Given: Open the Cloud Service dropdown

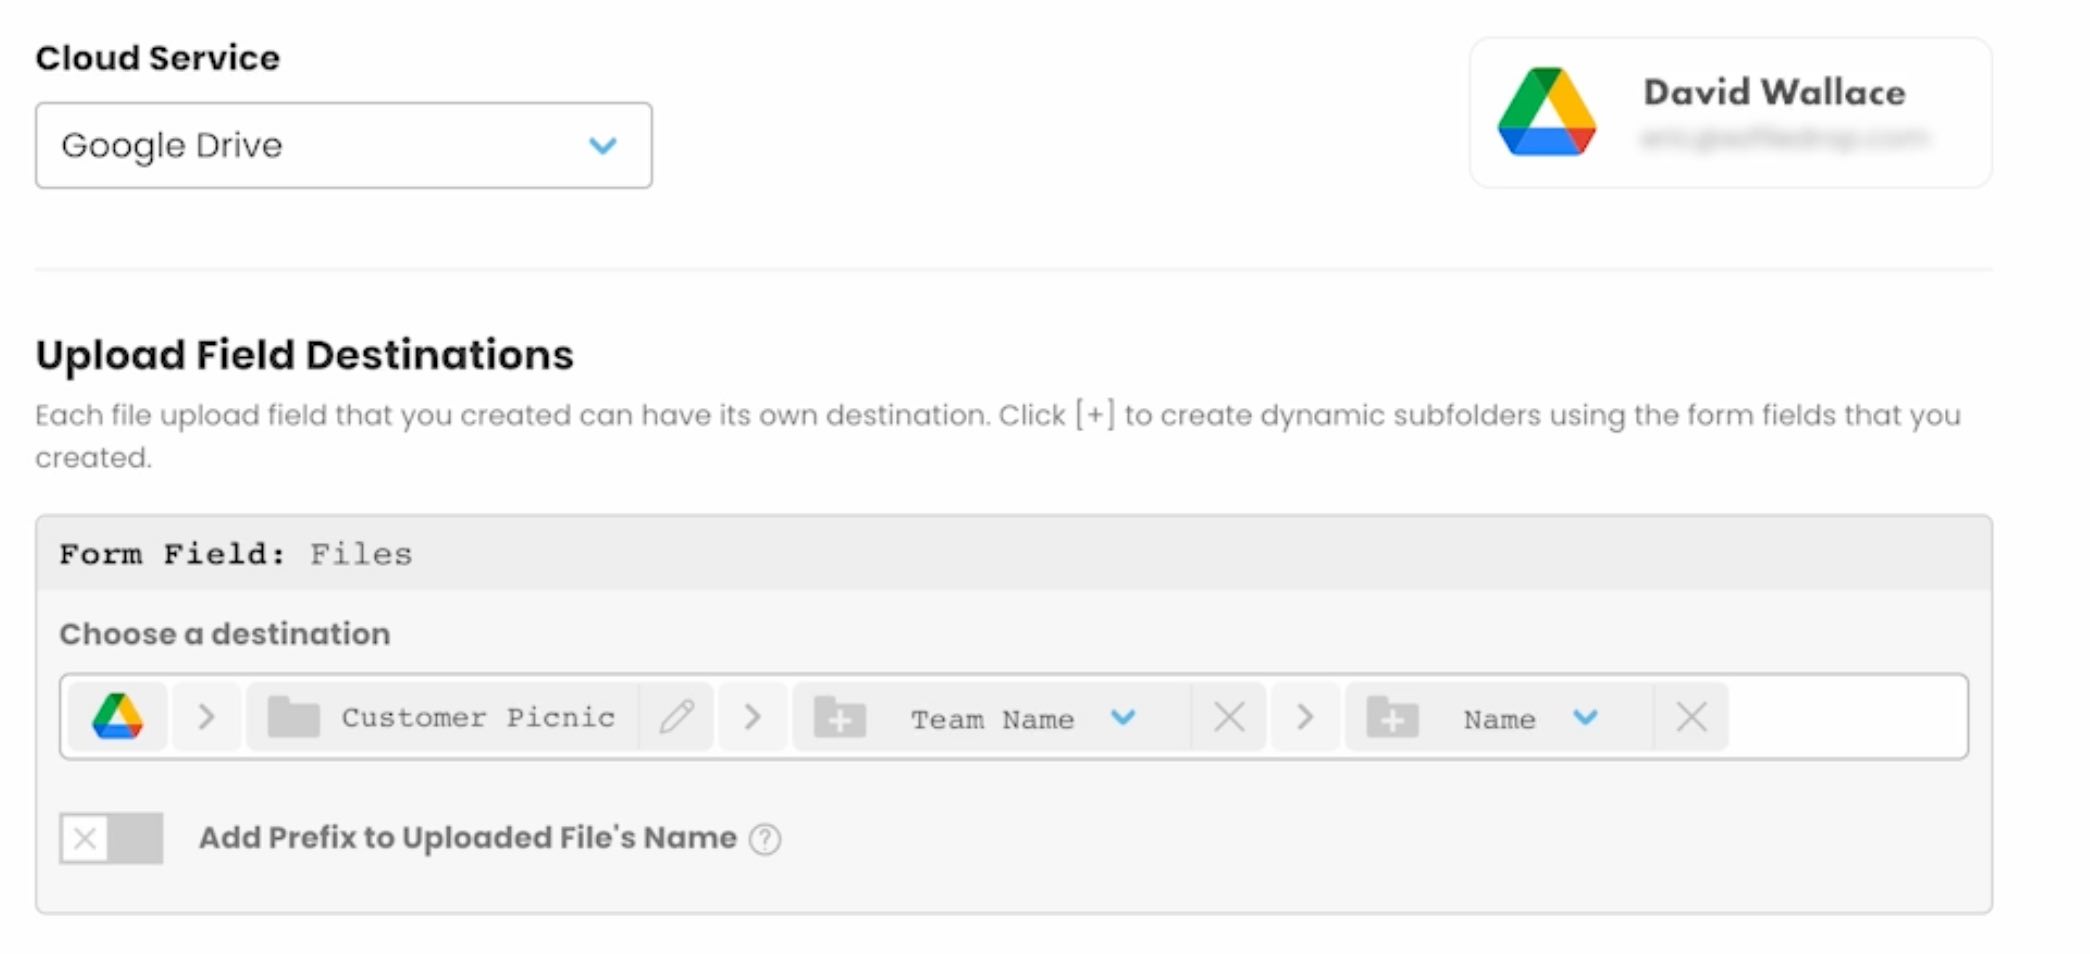Looking at the screenshot, I should (x=343, y=145).
